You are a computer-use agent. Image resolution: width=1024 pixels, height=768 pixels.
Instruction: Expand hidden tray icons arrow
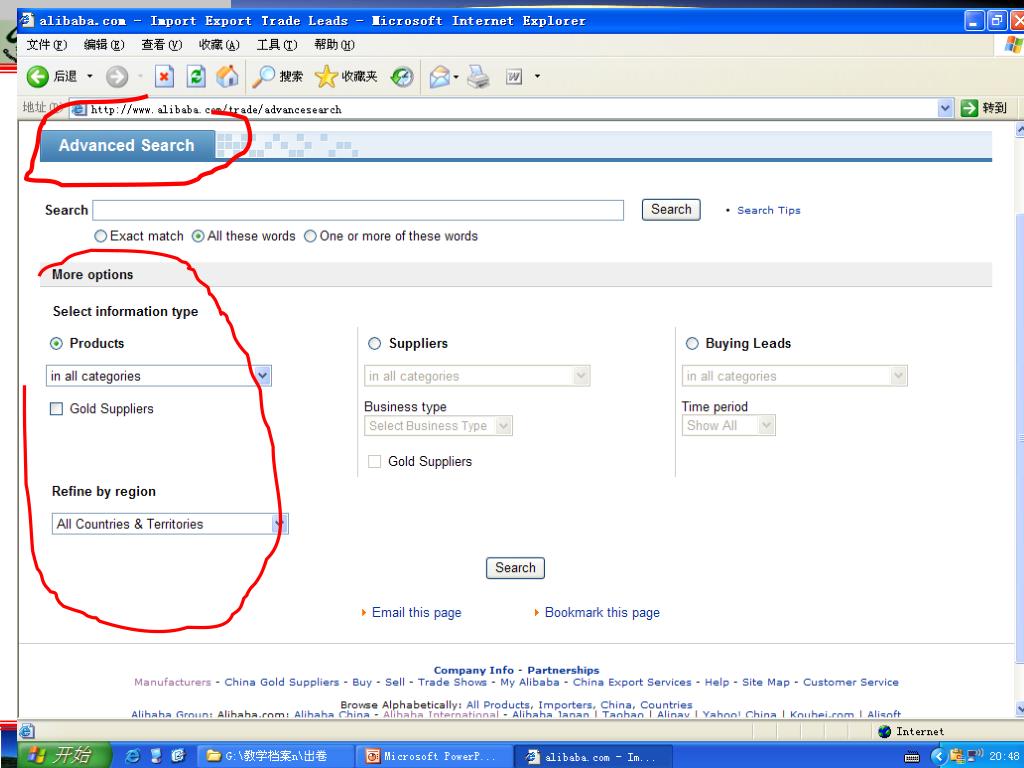tap(938, 756)
